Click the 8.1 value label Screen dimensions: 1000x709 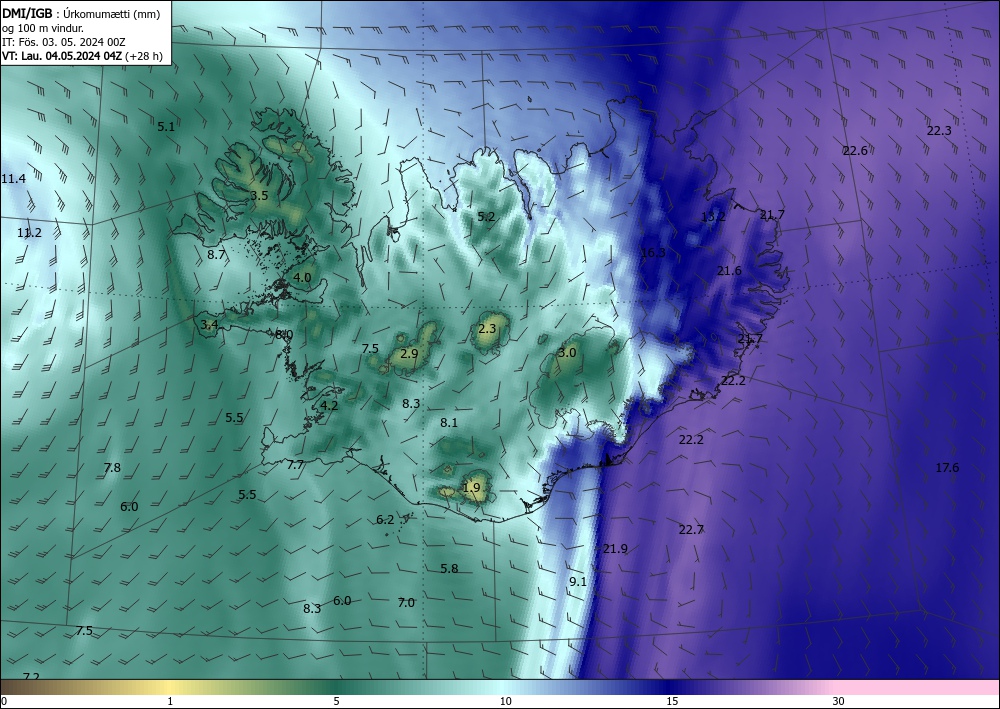click(449, 422)
